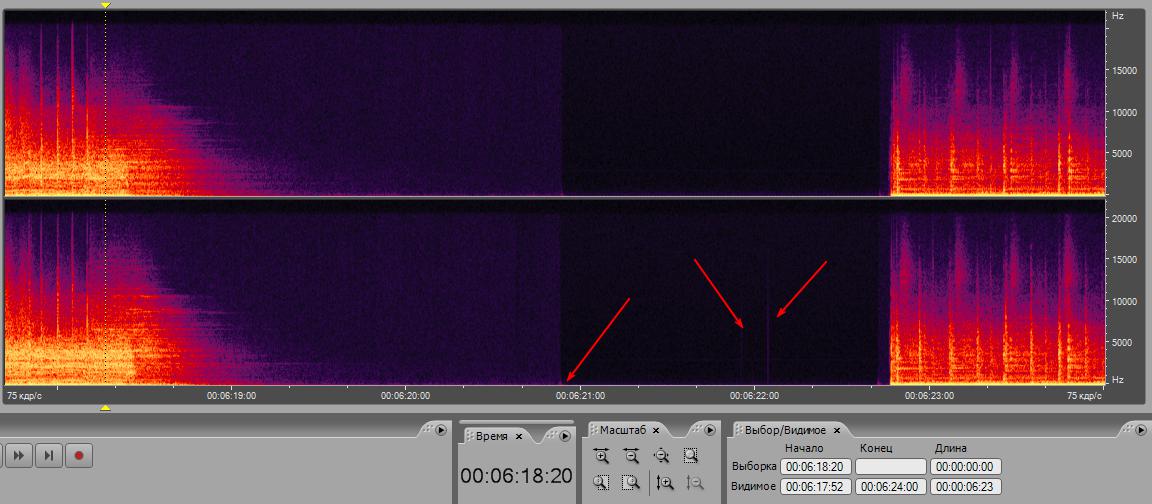The width and height of the screenshot is (1152, 504).
Task: Click the Fast Forward transport button
Action: point(19,456)
